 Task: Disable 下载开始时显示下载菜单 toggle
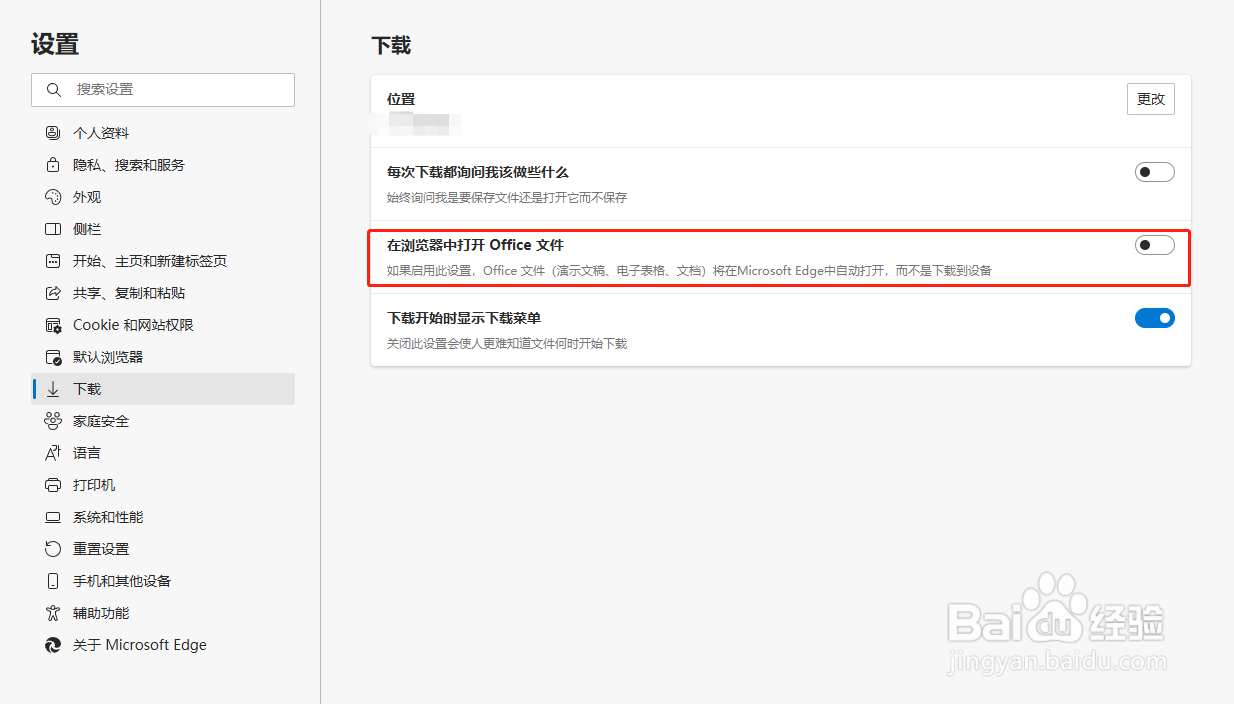(x=1154, y=318)
